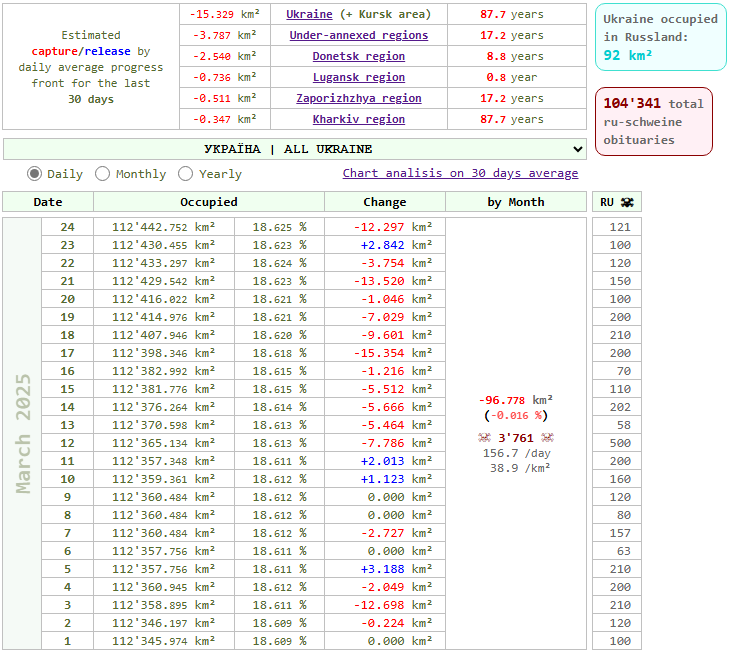Image resolution: width=729 pixels, height=652 pixels.
Task: Click RU count 63 on day 6
Action: 624,551
